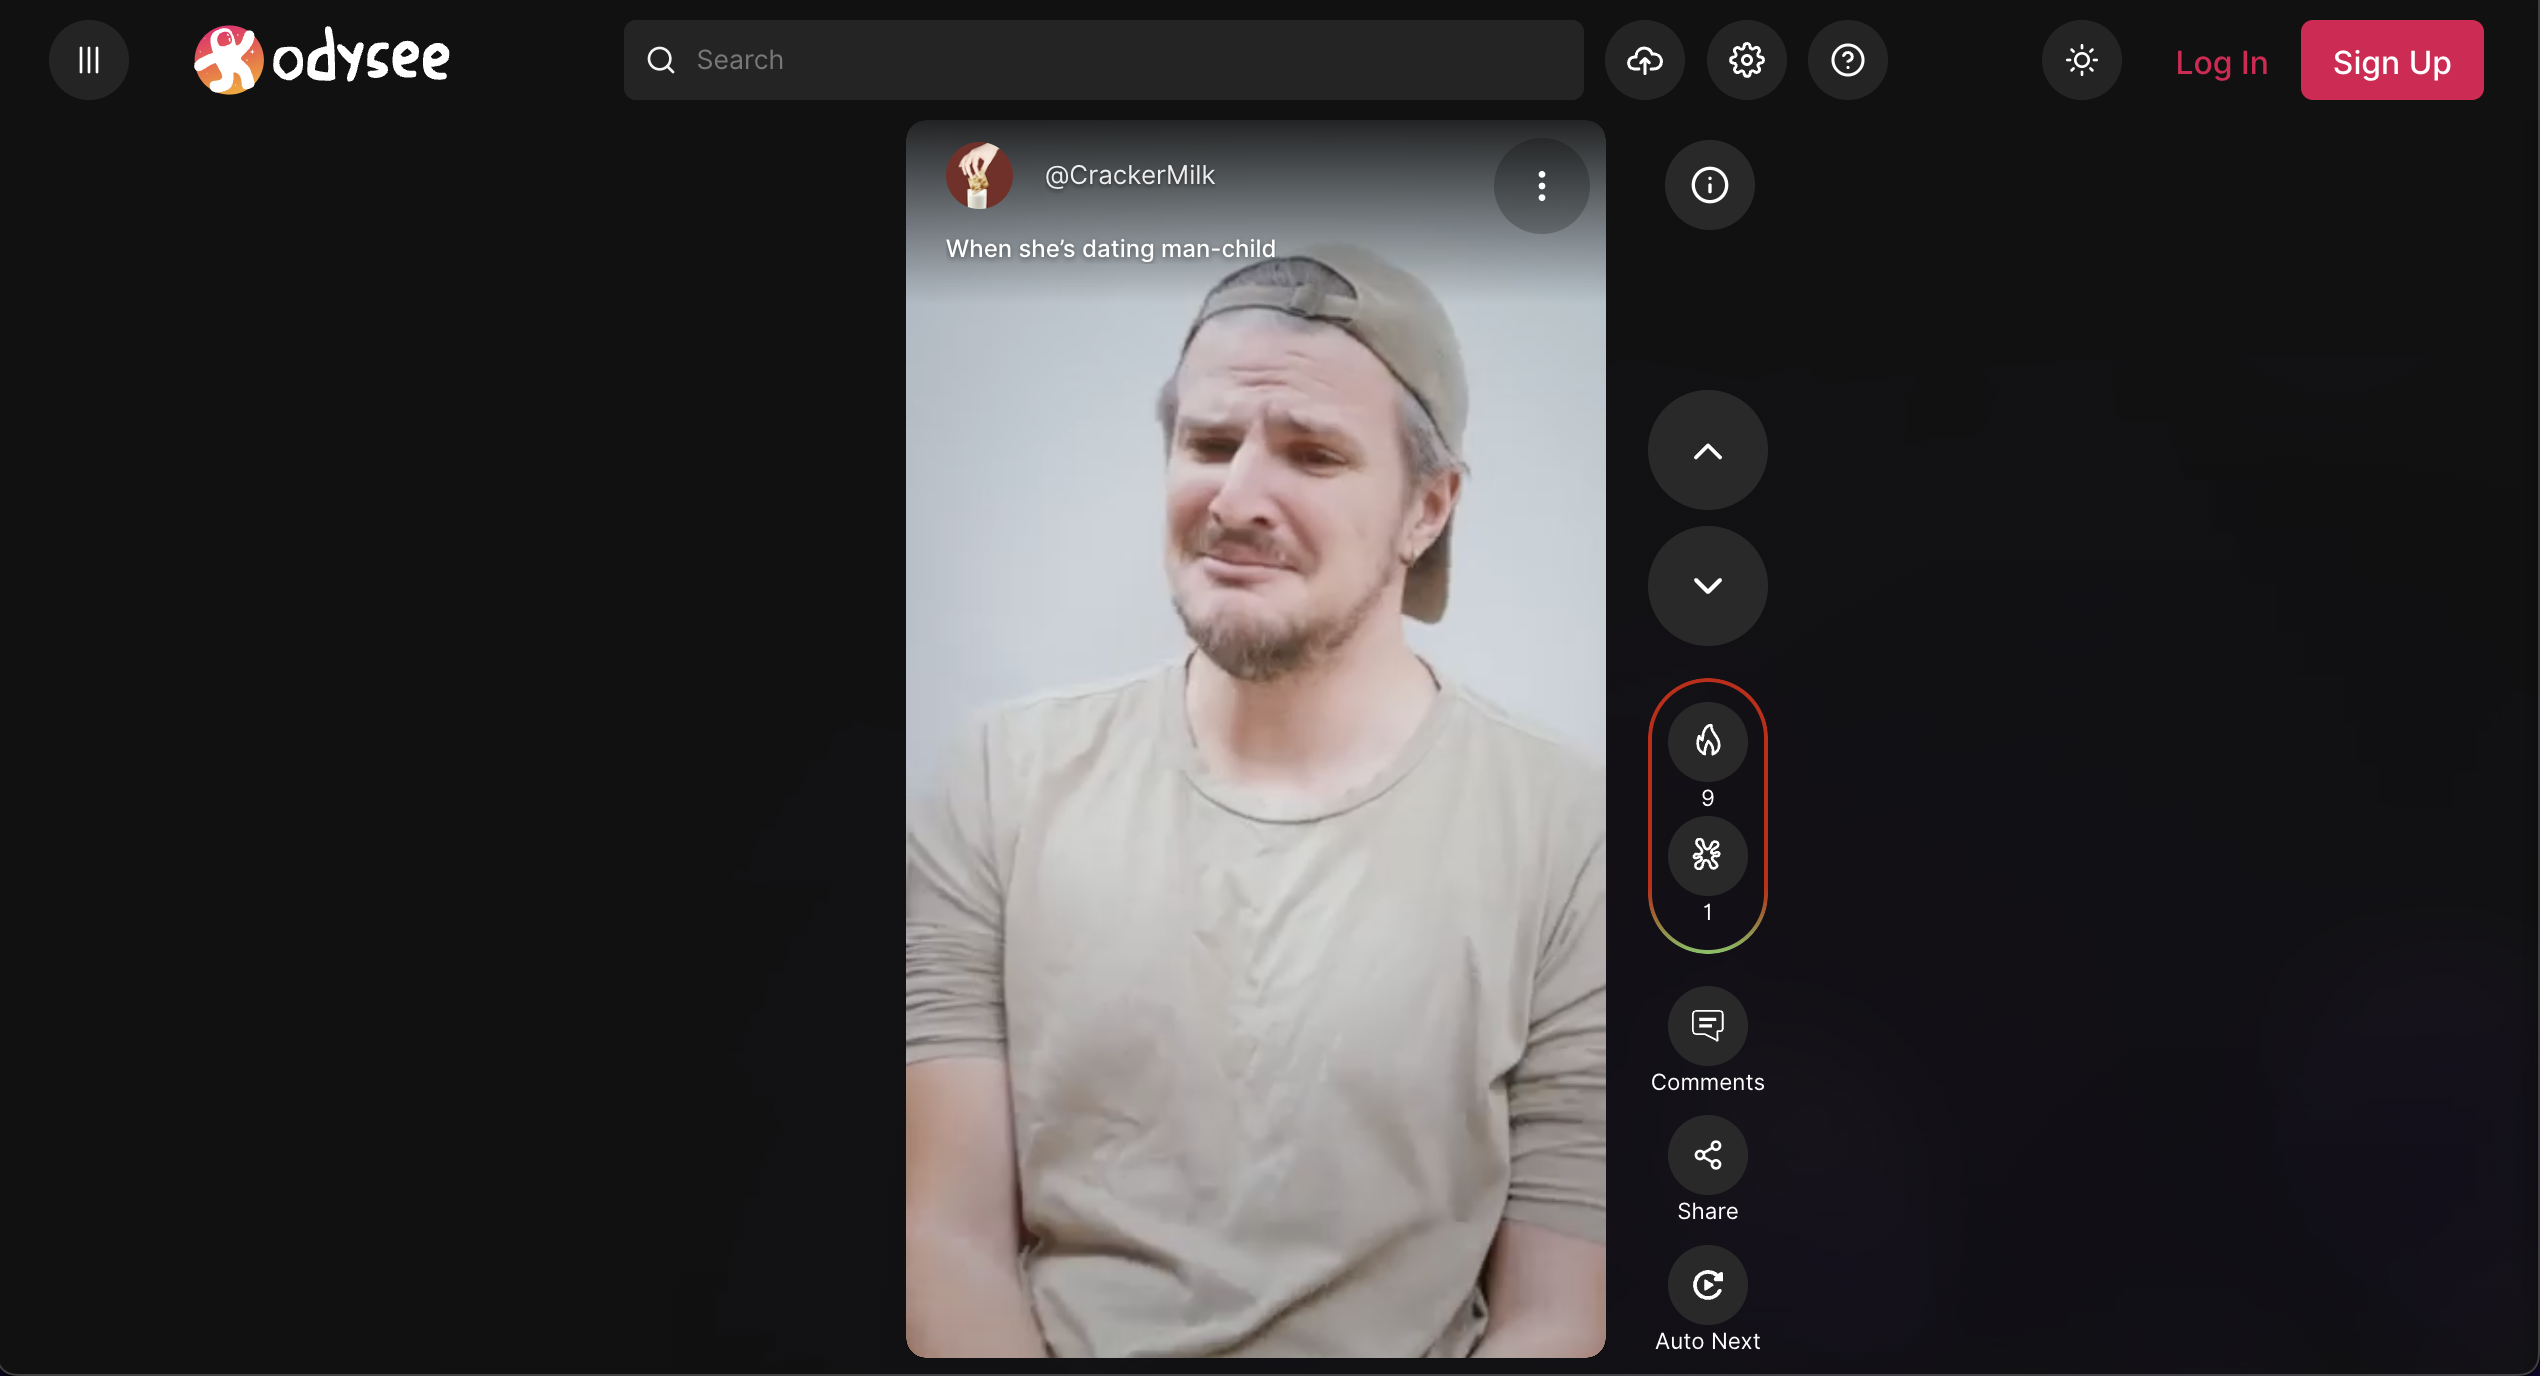React with the fire icon
The image size is (2540, 1376).
[1707, 741]
